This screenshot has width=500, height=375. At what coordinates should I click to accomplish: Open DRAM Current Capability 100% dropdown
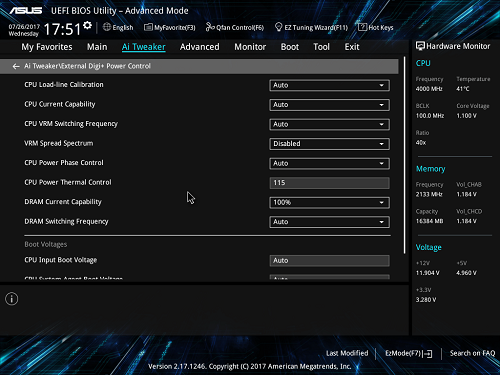click(329, 202)
